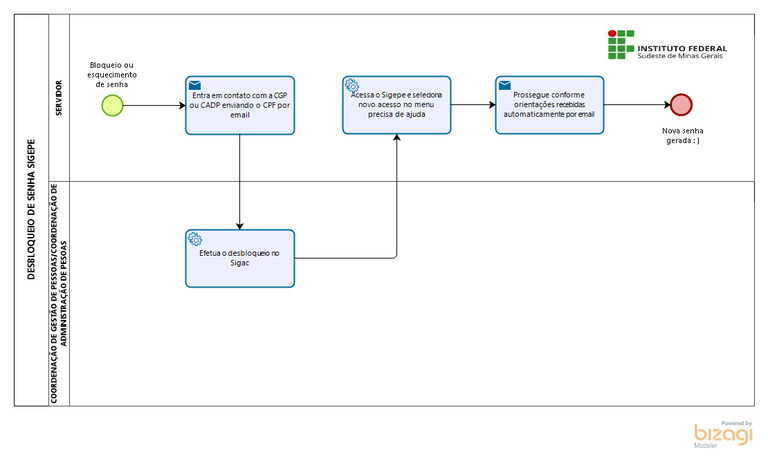Image resolution: width=768 pixels, height=470 pixels.
Task: Click gear icon on 'Efetua o desbloqueio' task
Action: click(x=195, y=239)
